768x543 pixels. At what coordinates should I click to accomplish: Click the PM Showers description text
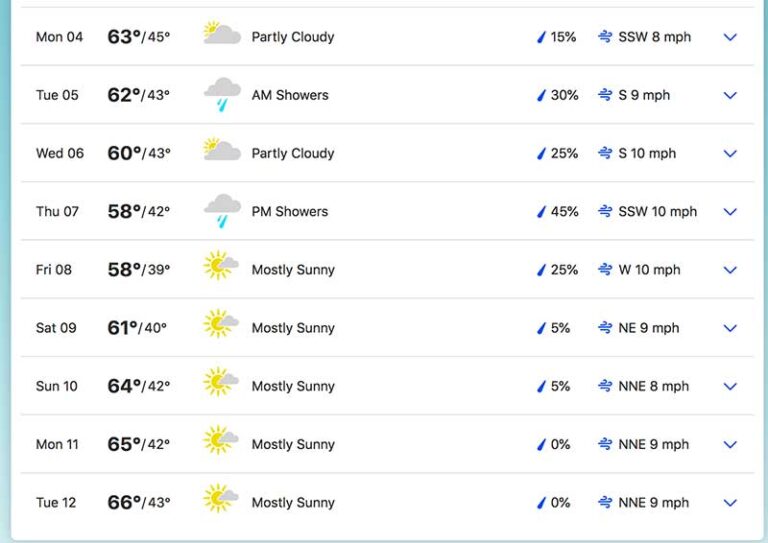(x=290, y=212)
